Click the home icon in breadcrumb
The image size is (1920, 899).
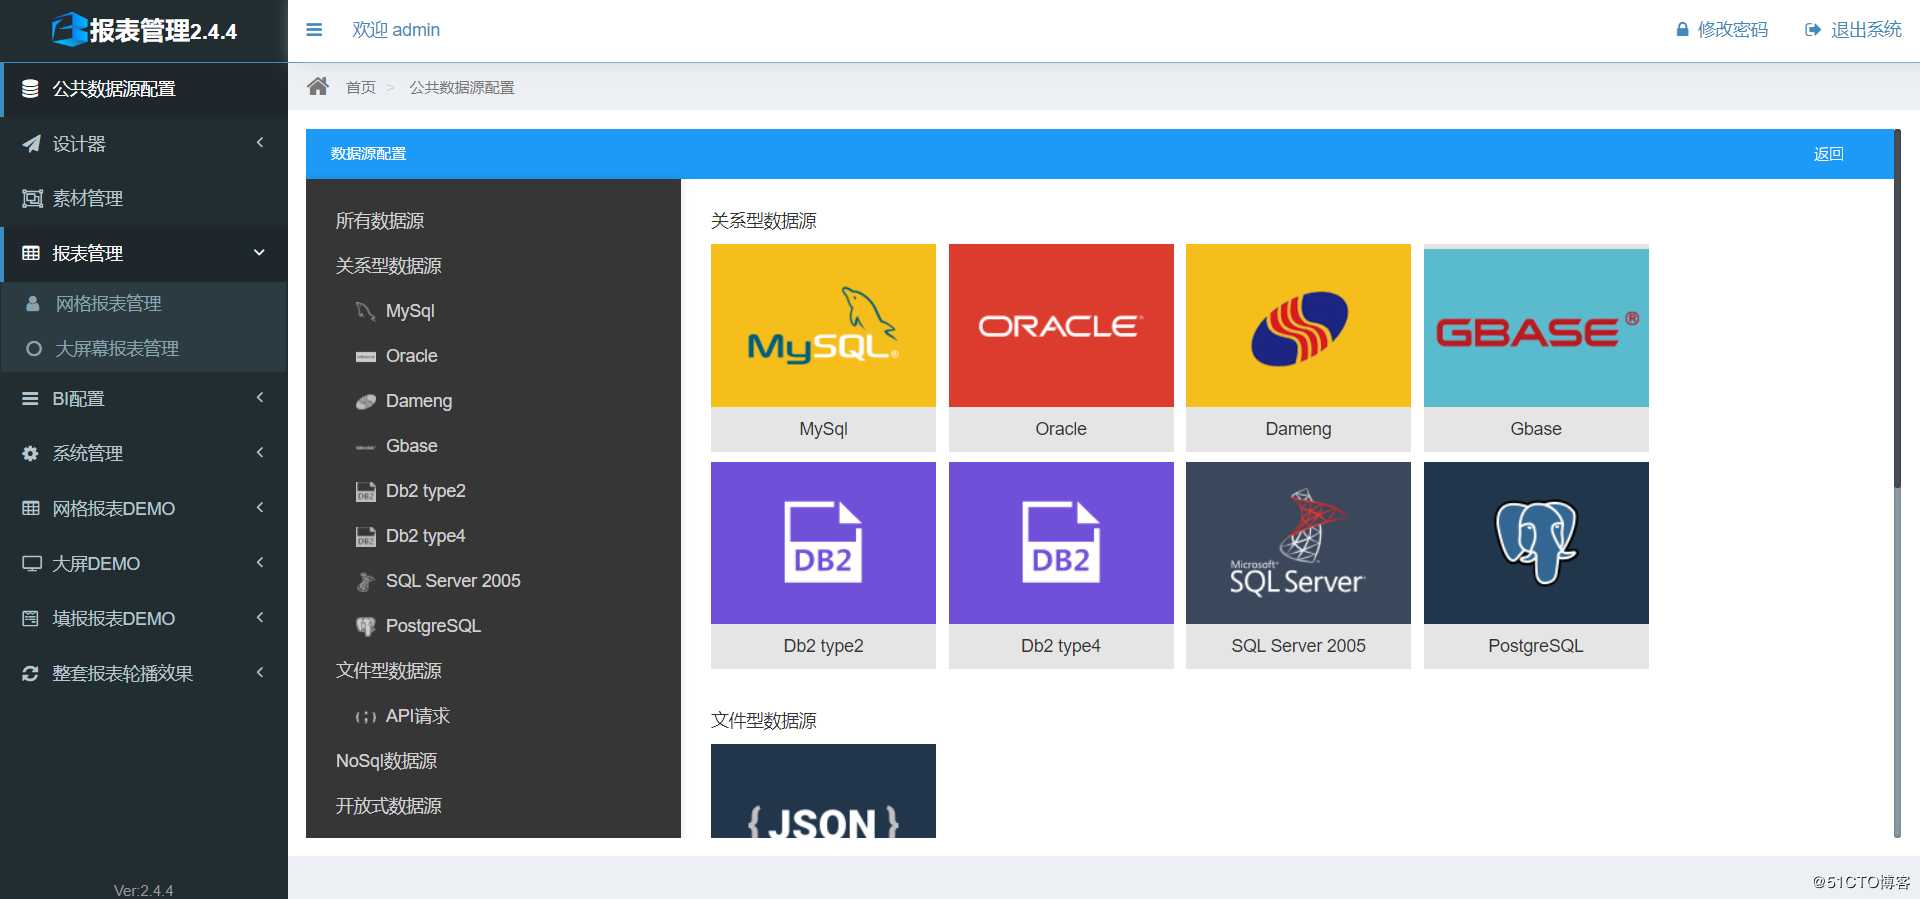coord(318,86)
